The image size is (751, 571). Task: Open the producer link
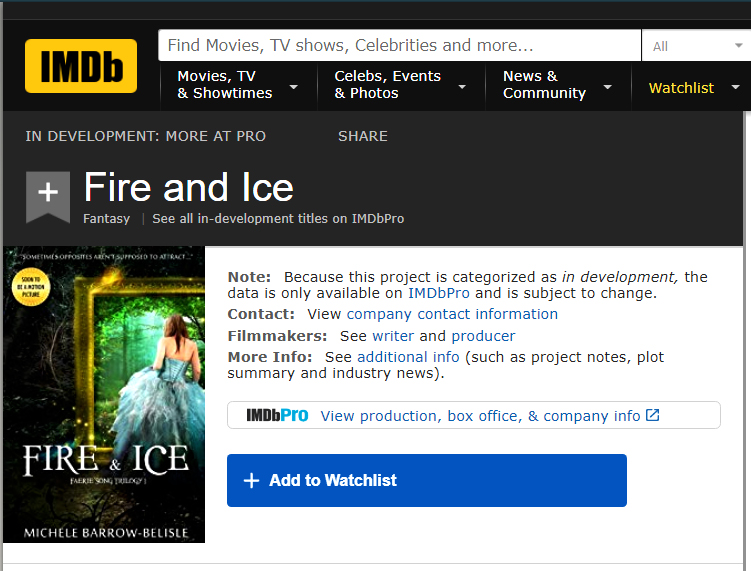tap(483, 336)
